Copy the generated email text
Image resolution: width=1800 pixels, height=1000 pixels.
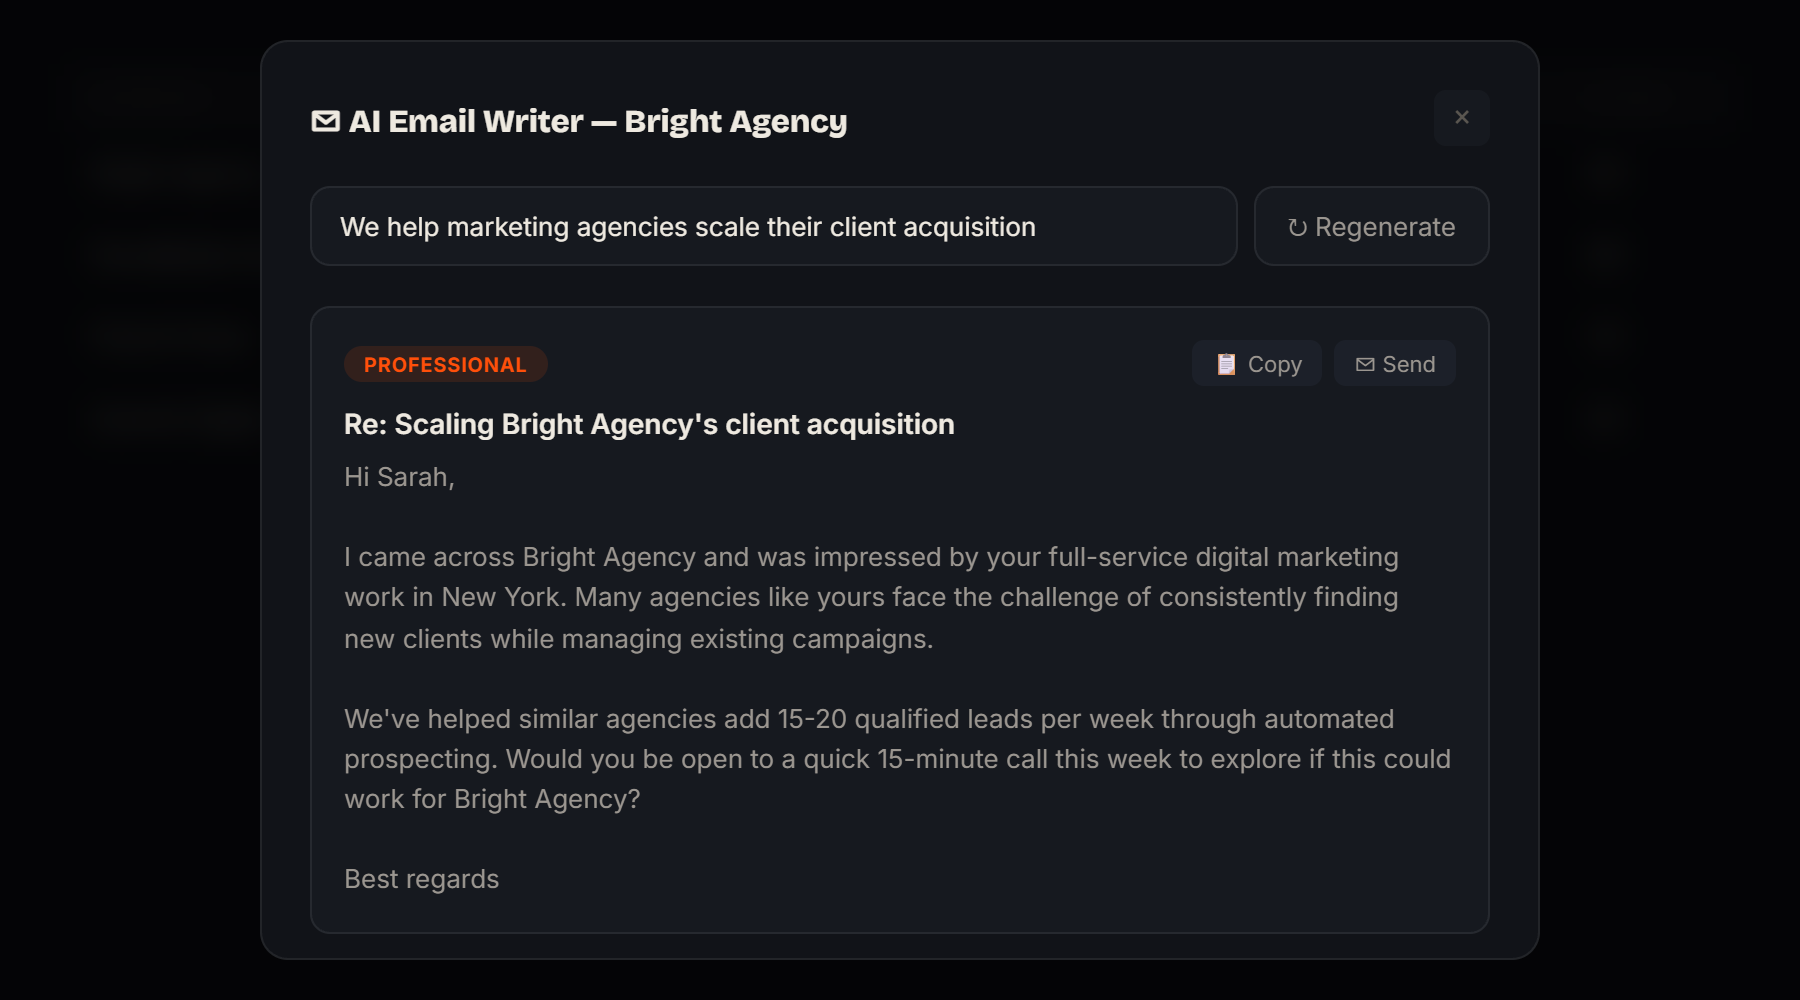click(1257, 364)
